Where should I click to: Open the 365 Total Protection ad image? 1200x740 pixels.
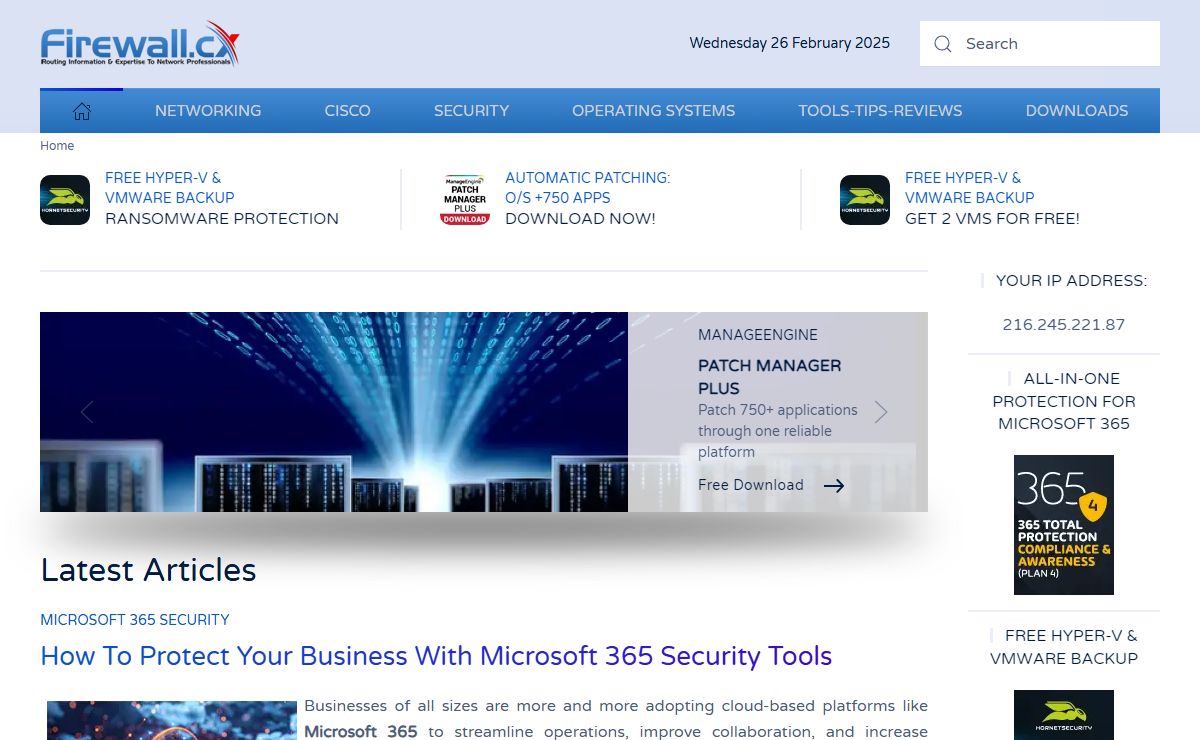[x=1064, y=525]
